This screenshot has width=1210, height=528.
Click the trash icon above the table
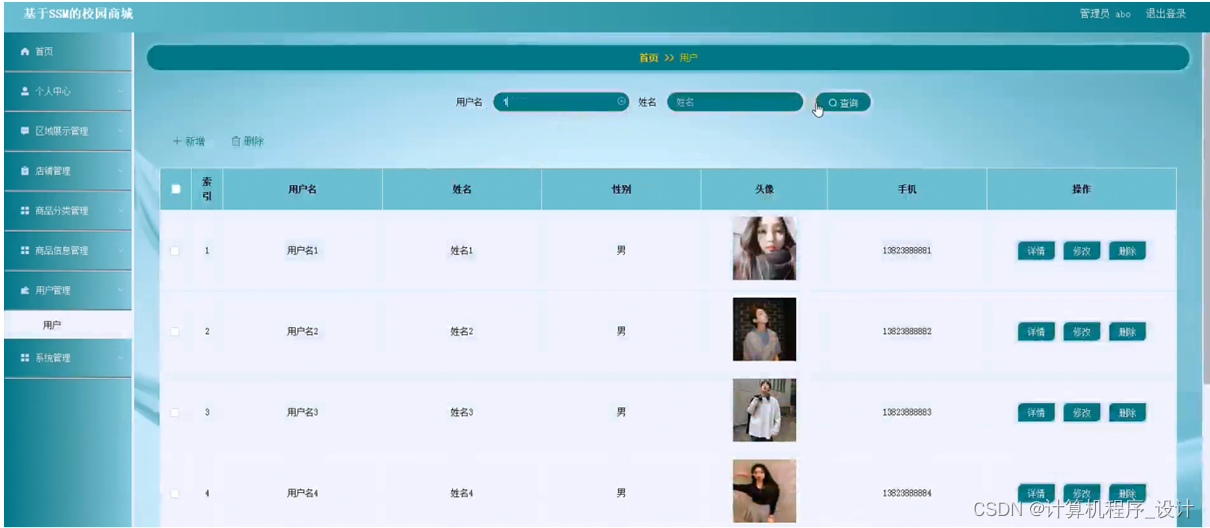coord(236,142)
